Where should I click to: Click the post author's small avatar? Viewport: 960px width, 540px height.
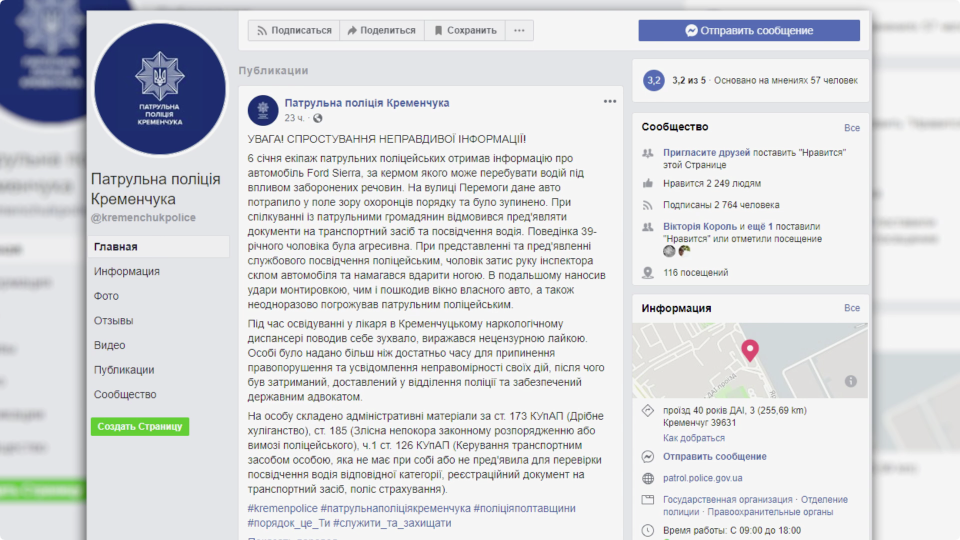[x=263, y=110]
